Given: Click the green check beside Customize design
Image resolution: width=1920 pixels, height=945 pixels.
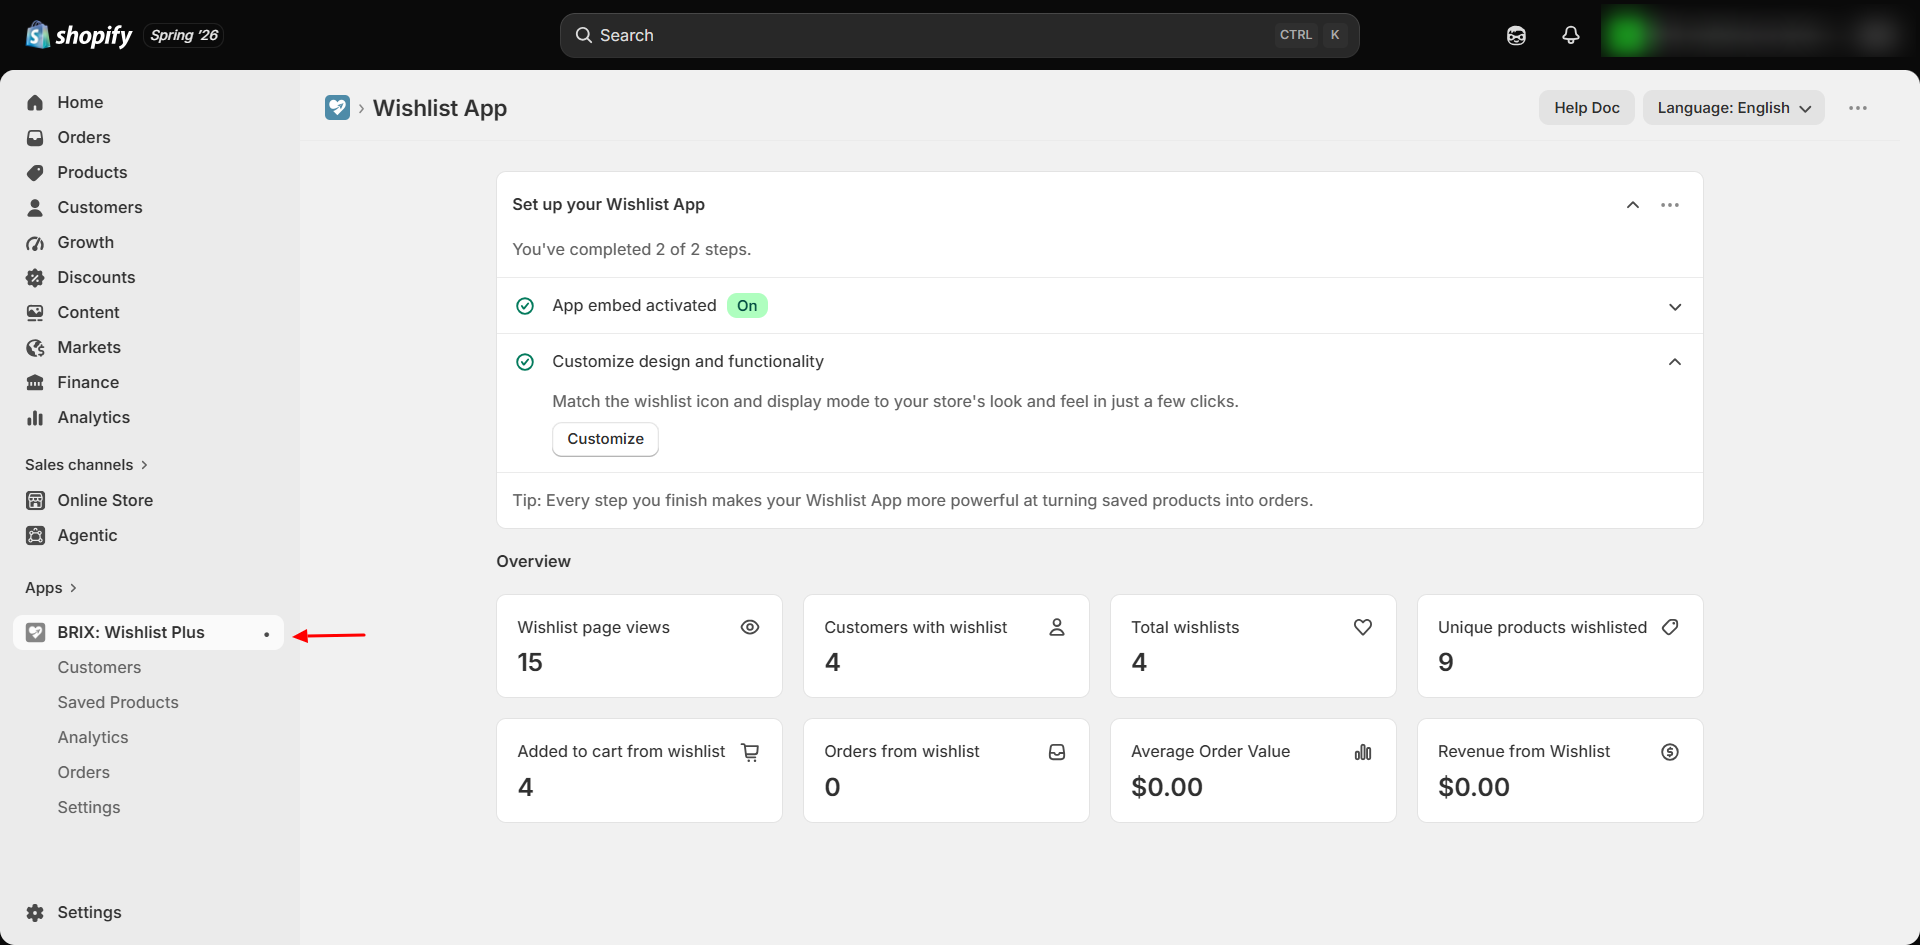Looking at the screenshot, I should pos(525,362).
